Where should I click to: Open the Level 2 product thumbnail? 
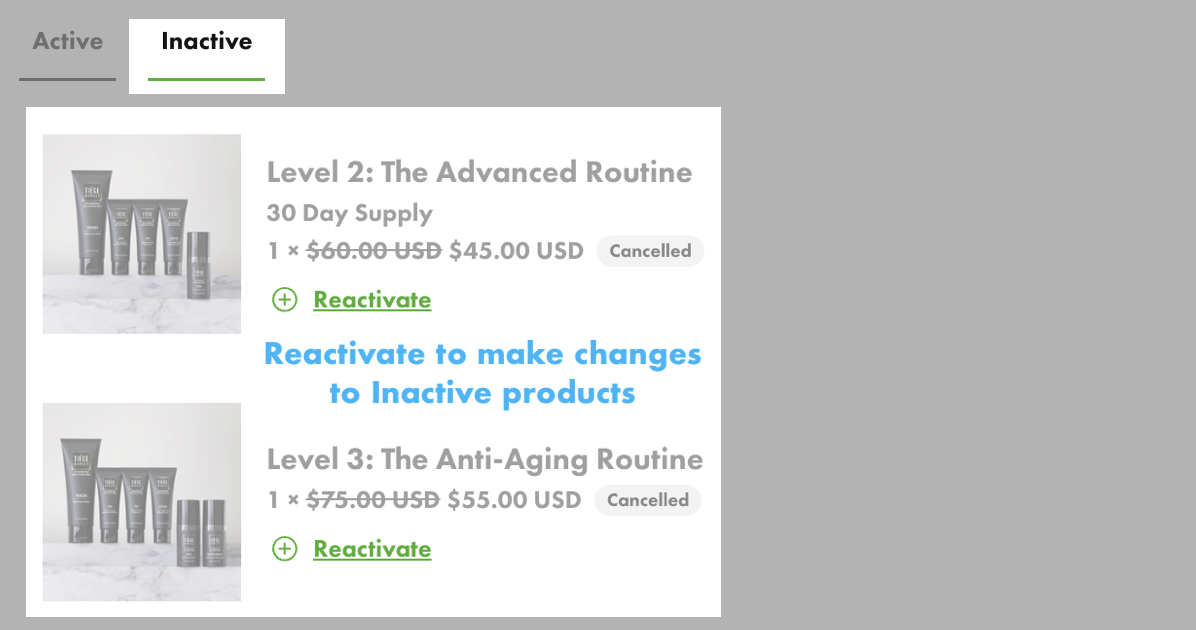(142, 233)
